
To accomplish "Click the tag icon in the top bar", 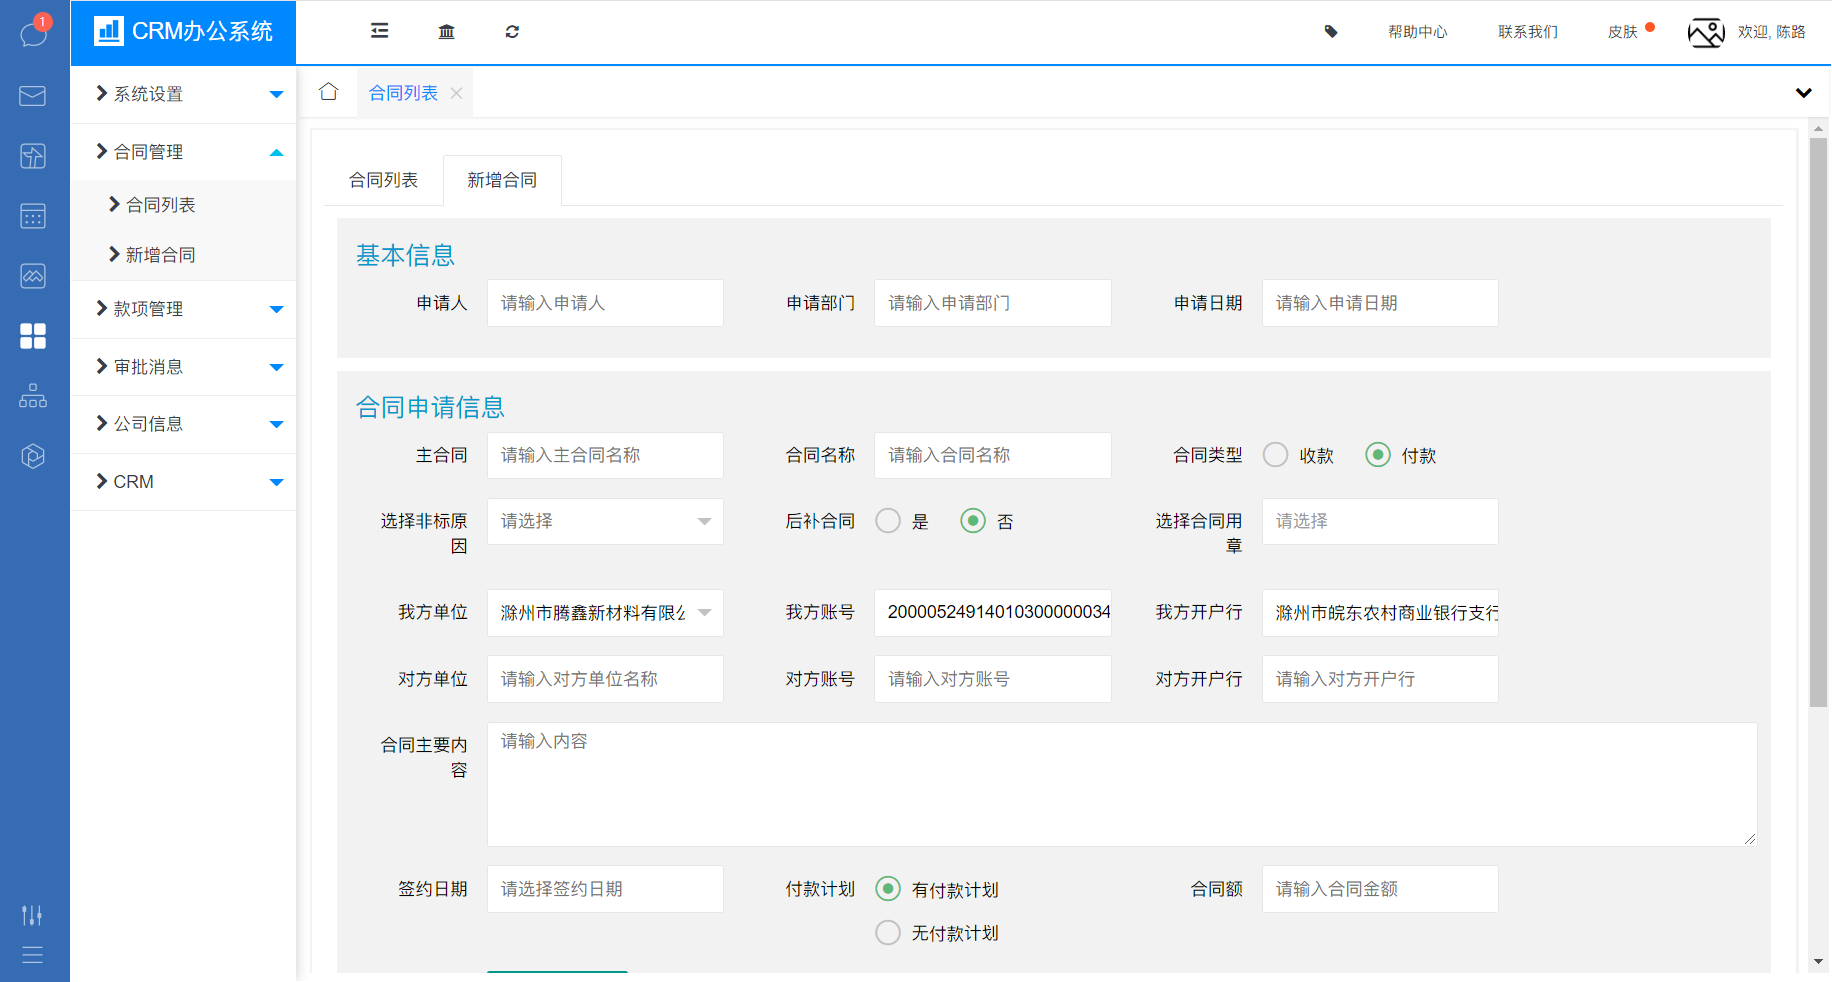I will click(x=1330, y=31).
